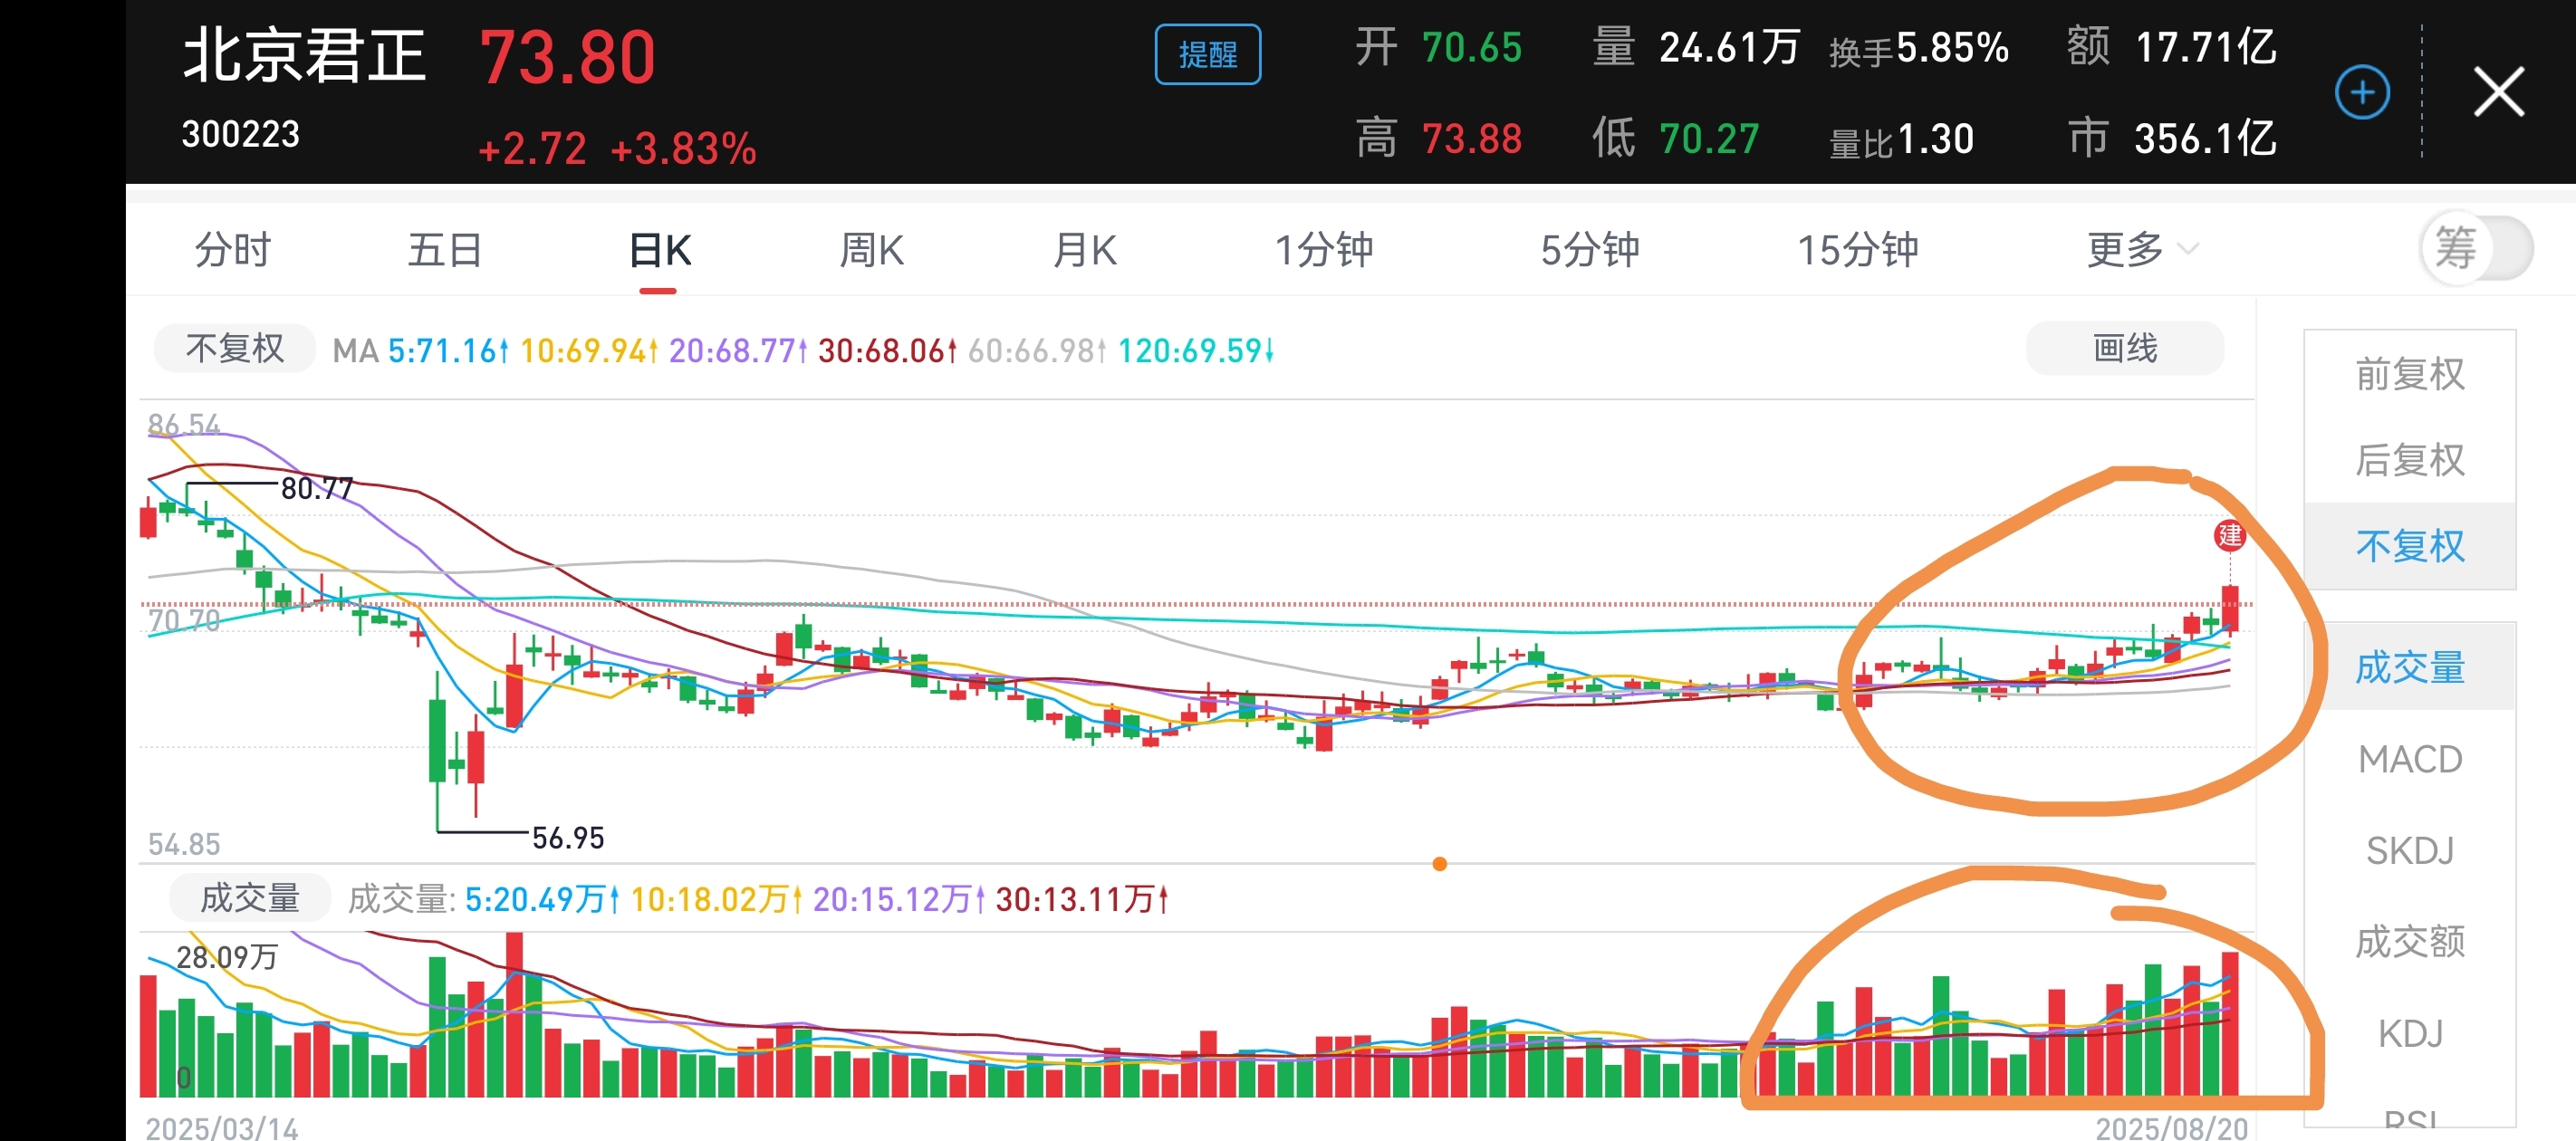The height and width of the screenshot is (1141, 2576).
Task: Select the 5分钟 chart tab
Action: pyautogui.click(x=1589, y=250)
